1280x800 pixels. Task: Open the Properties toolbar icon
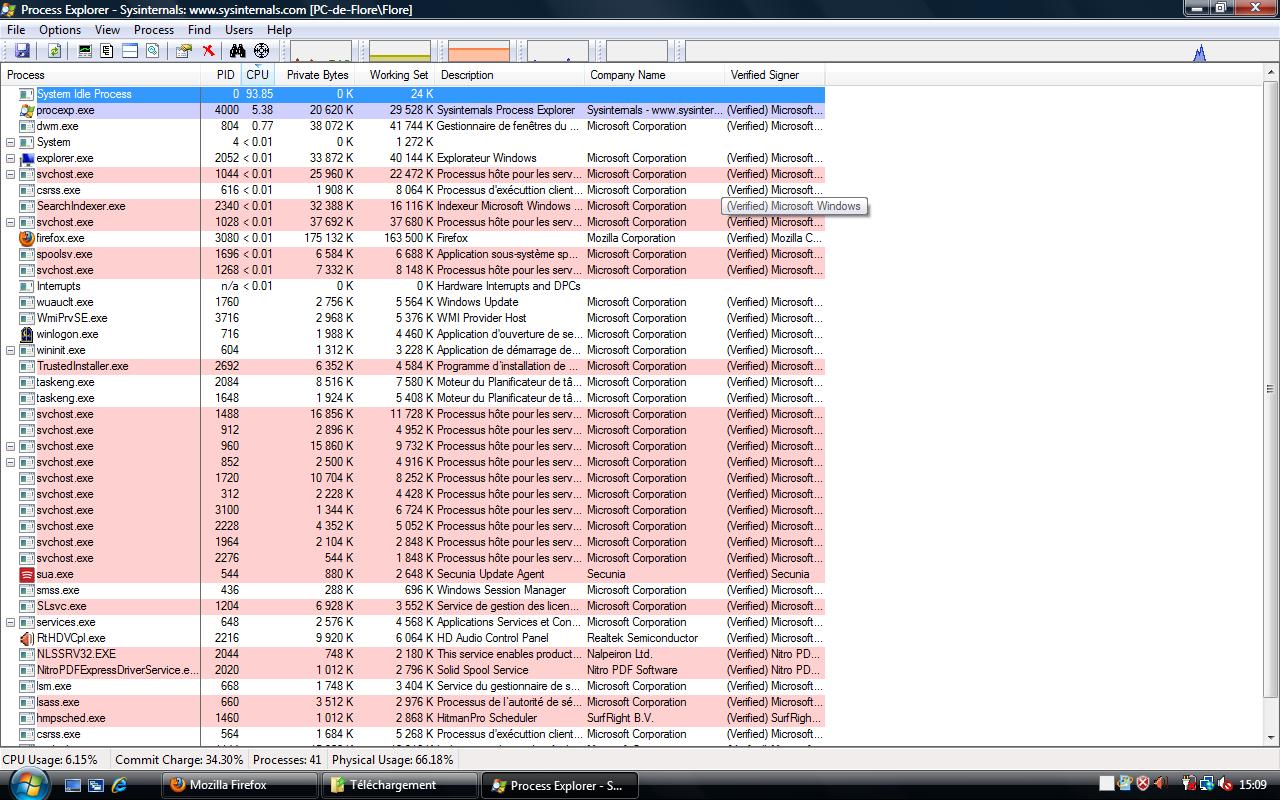coord(184,50)
